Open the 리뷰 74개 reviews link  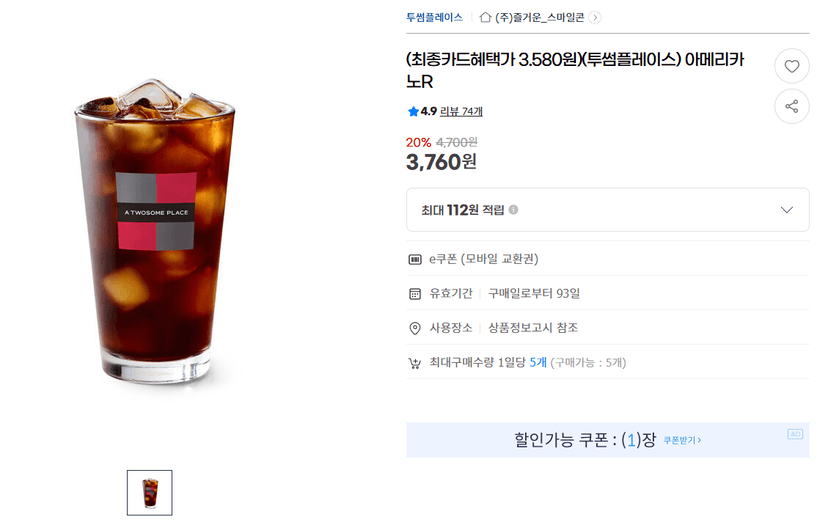461,111
